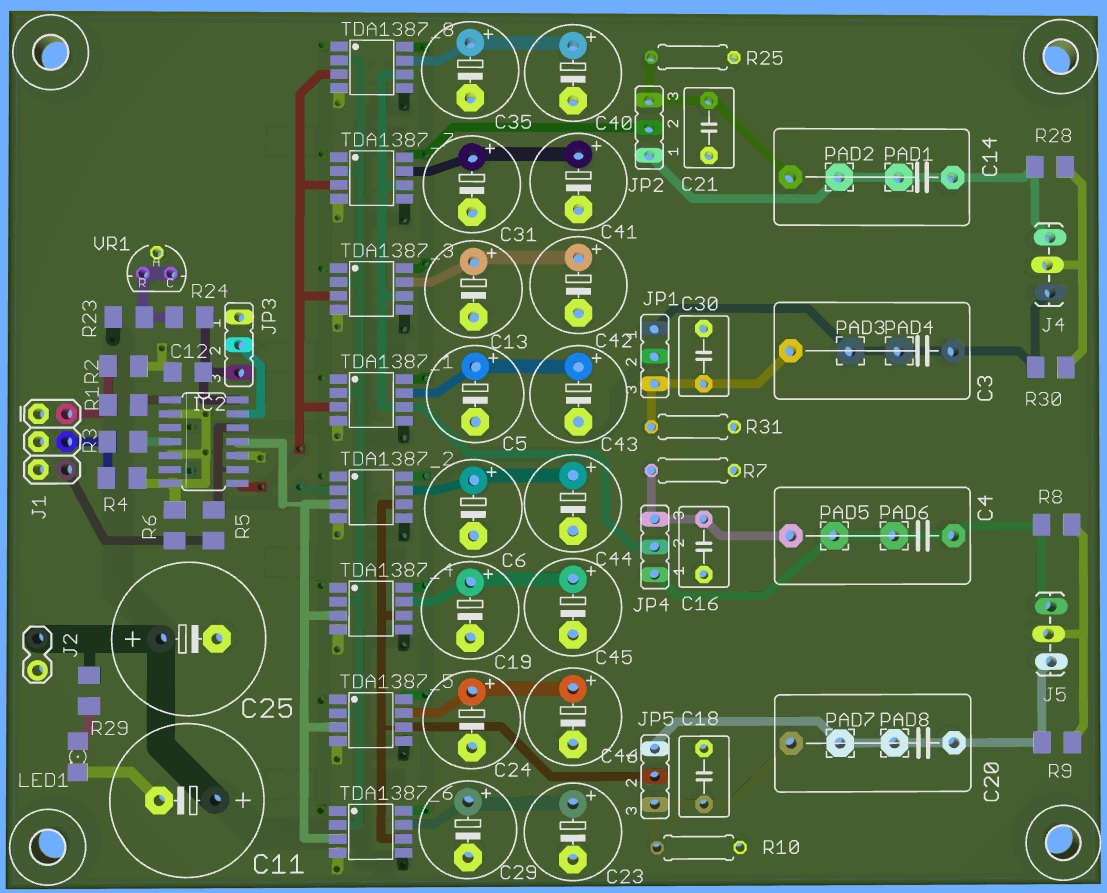Viewport: 1107px width, 893px height.
Task: Click the R23 resistor label
Action: pos(90,318)
